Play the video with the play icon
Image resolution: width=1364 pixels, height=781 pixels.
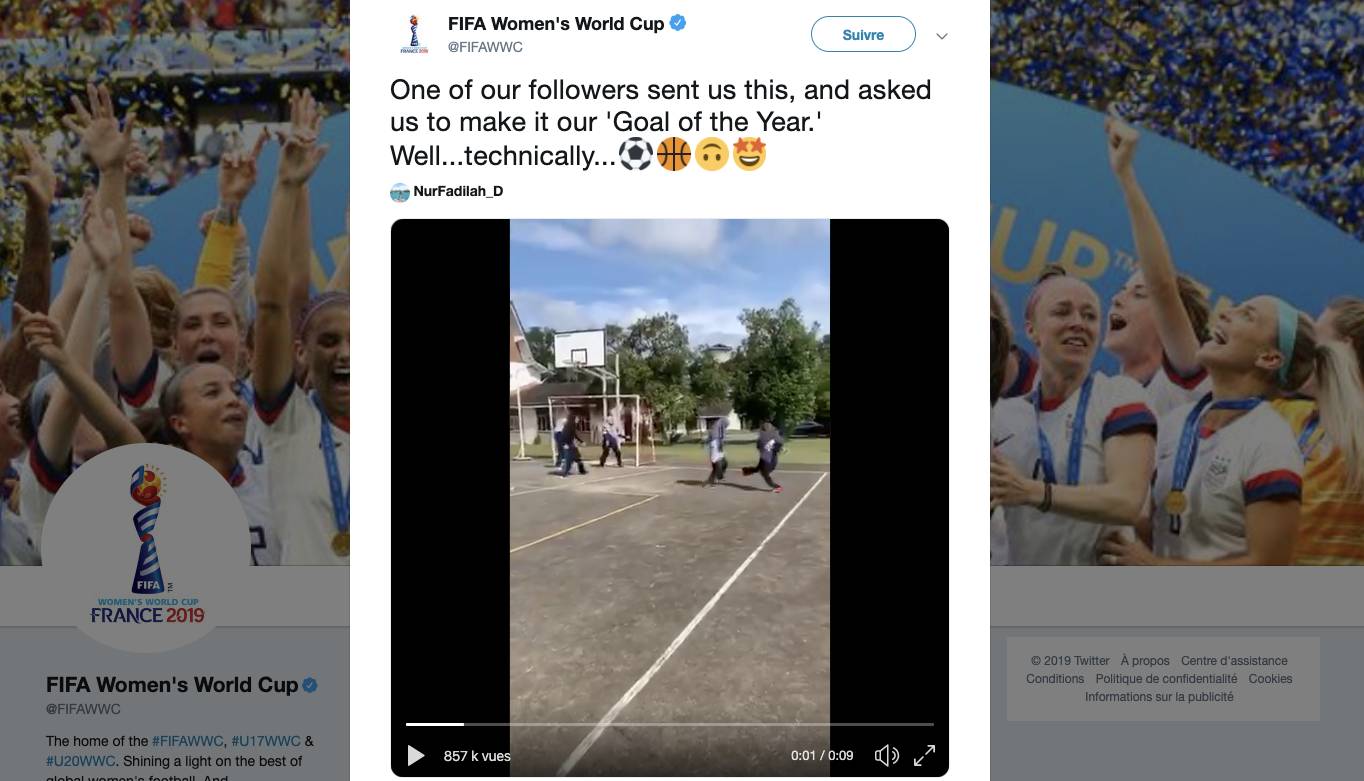(x=416, y=756)
